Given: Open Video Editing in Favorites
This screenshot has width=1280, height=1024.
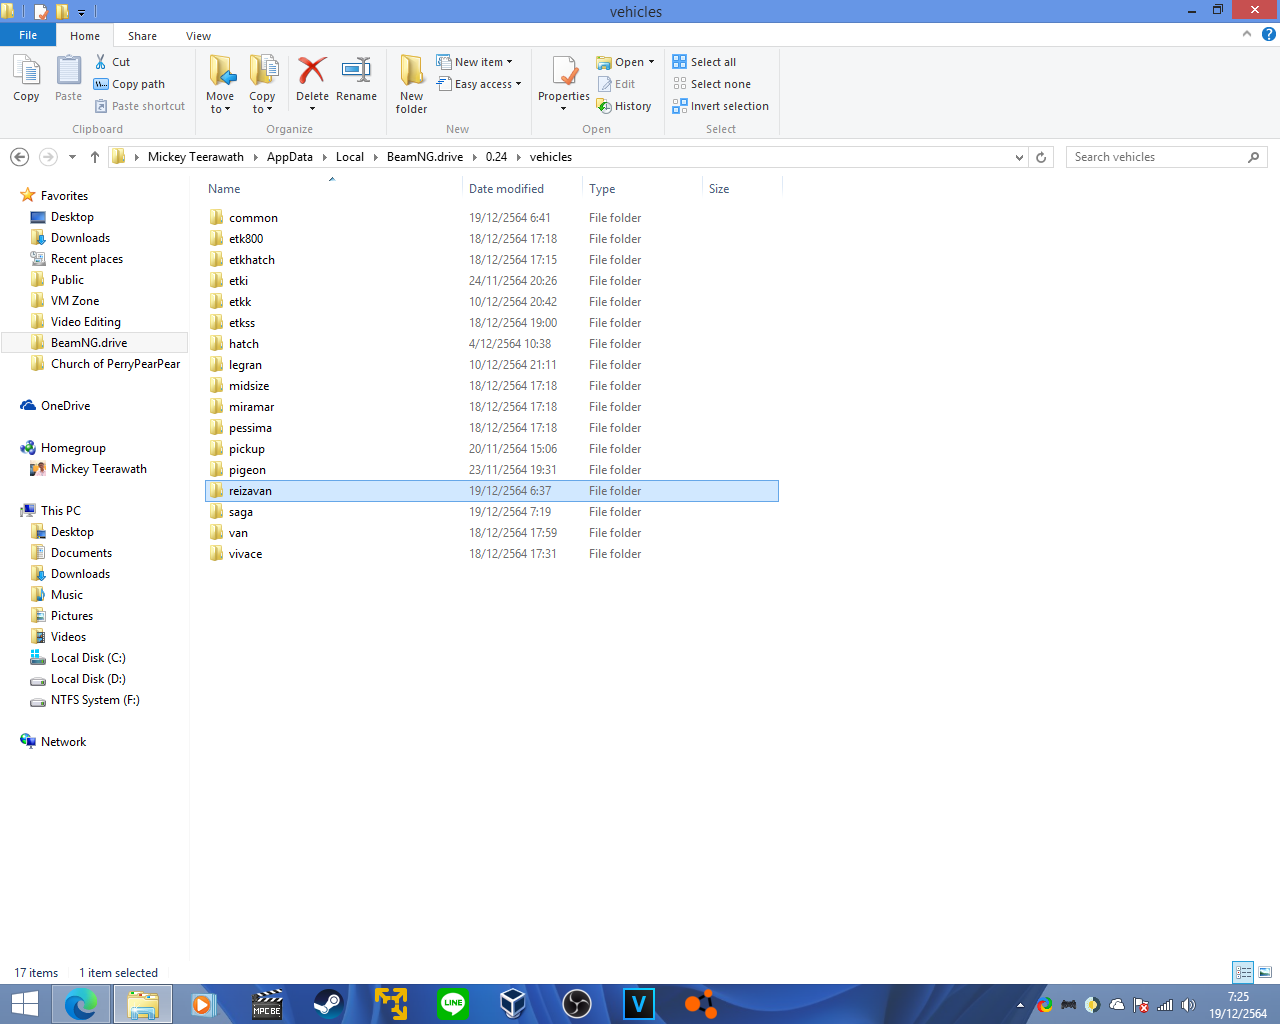Looking at the screenshot, I should point(85,322).
